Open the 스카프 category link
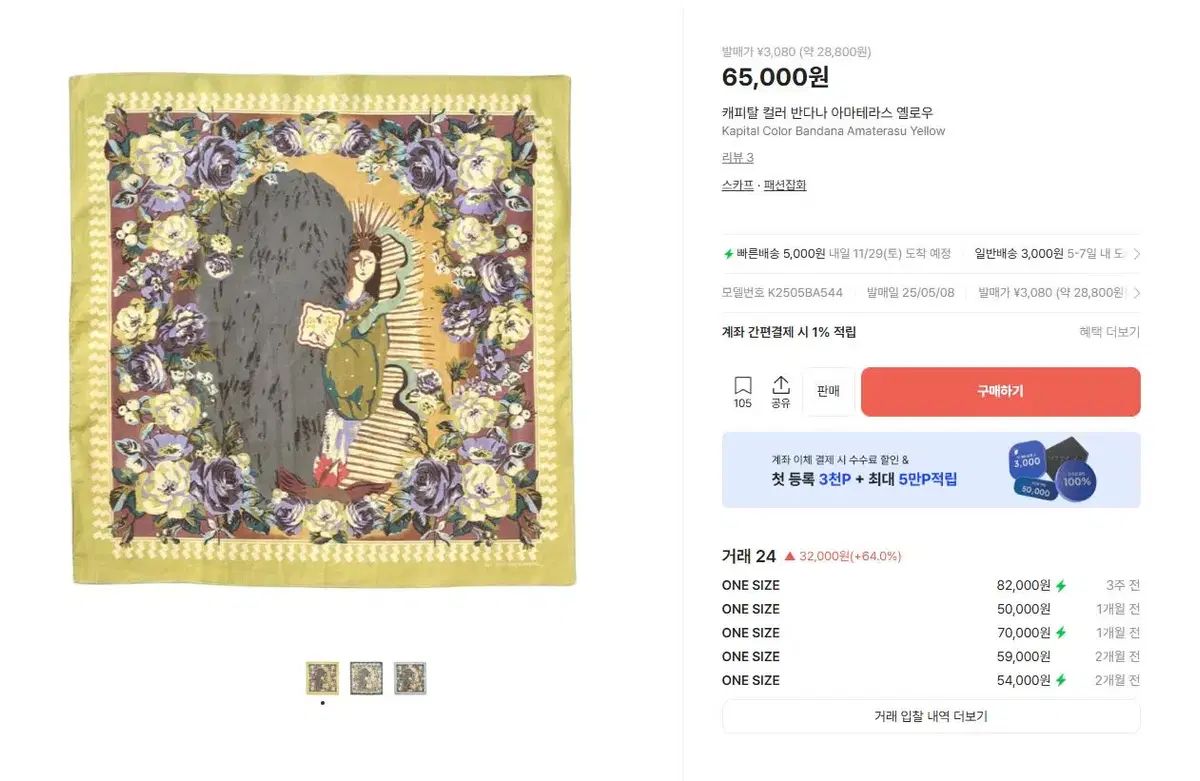Image resolution: width=1200 pixels, height=781 pixels. pyautogui.click(x=737, y=185)
